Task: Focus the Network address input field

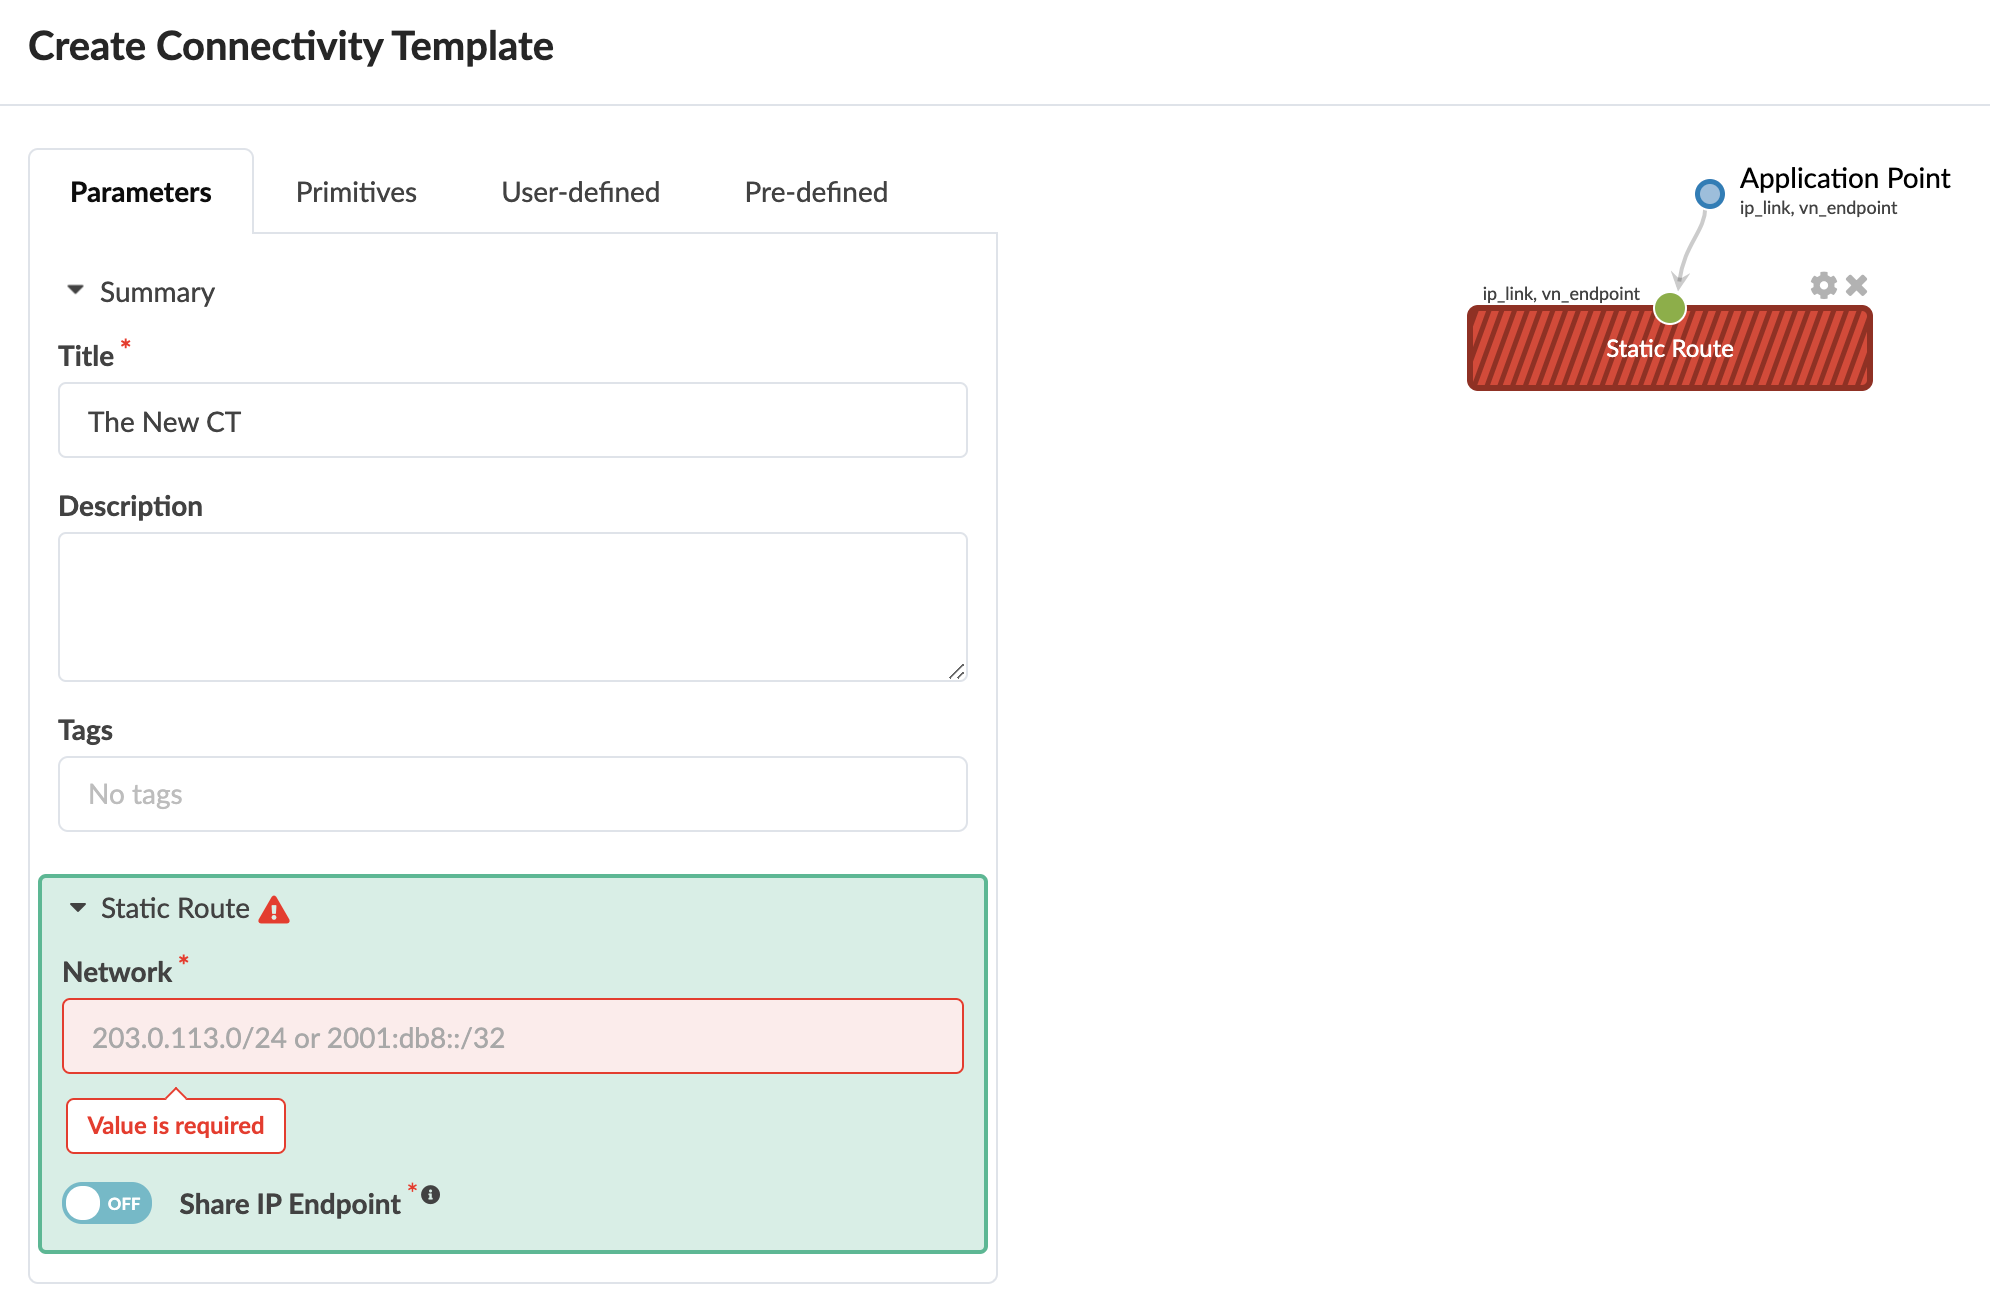Action: [512, 1037]
